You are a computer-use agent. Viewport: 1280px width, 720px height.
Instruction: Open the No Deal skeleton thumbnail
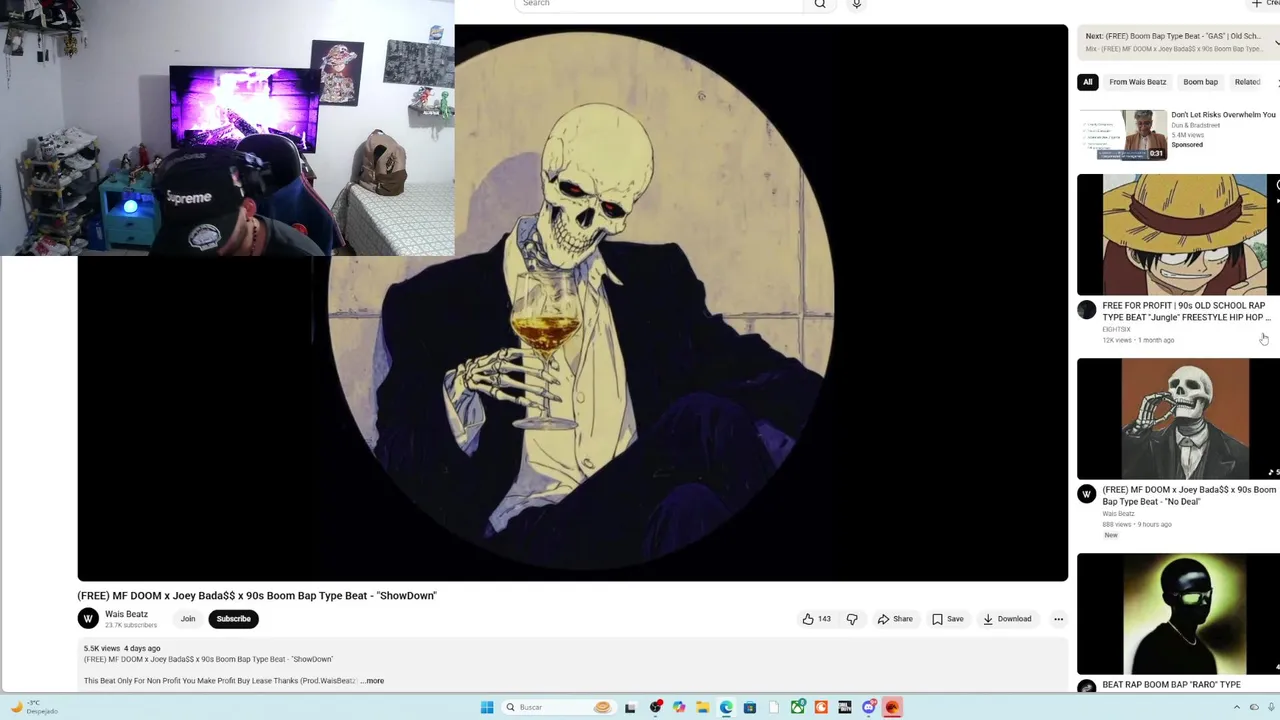click(1178, 419)
